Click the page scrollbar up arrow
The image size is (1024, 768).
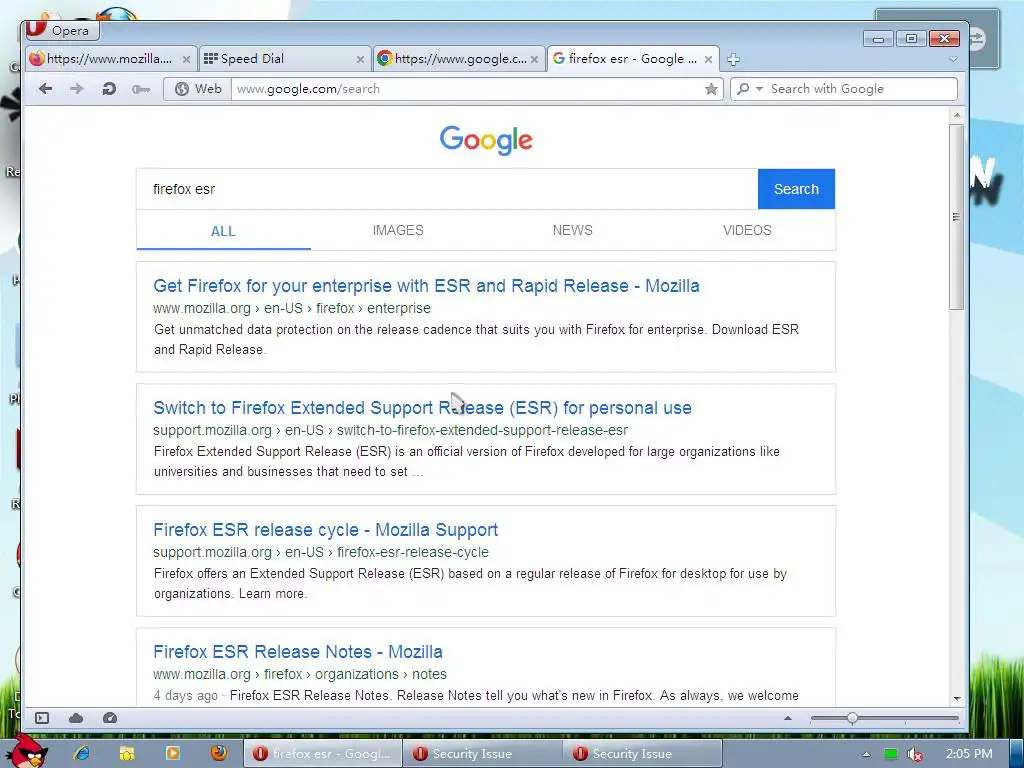tap(957, 115)
